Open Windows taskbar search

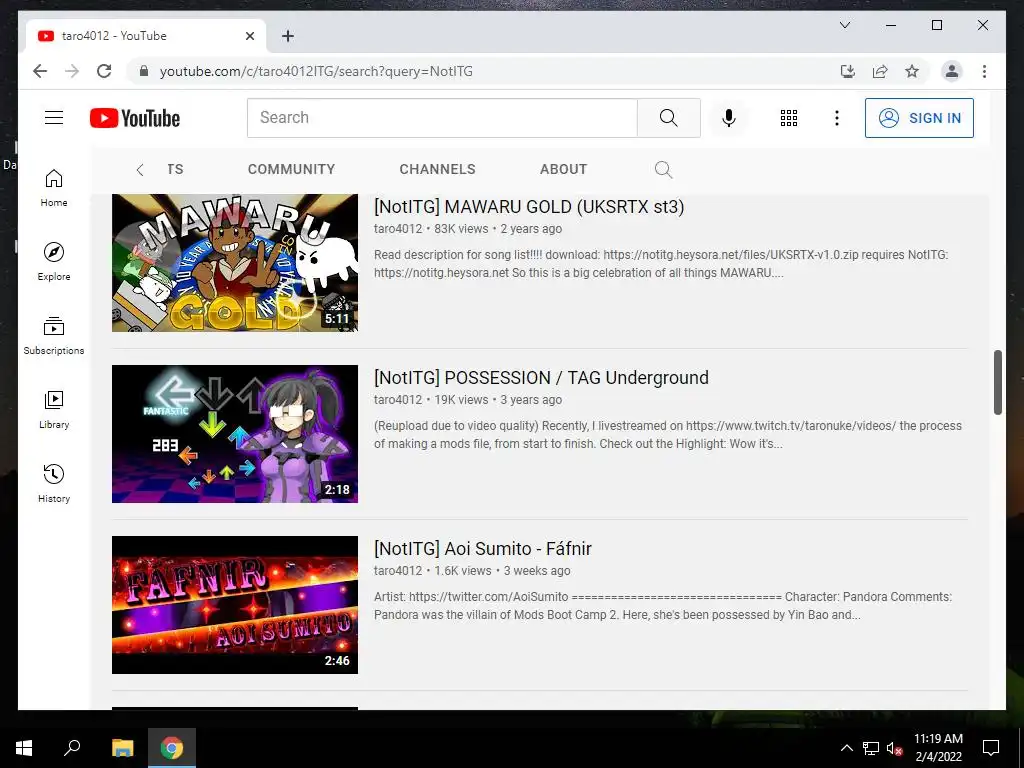72,748
